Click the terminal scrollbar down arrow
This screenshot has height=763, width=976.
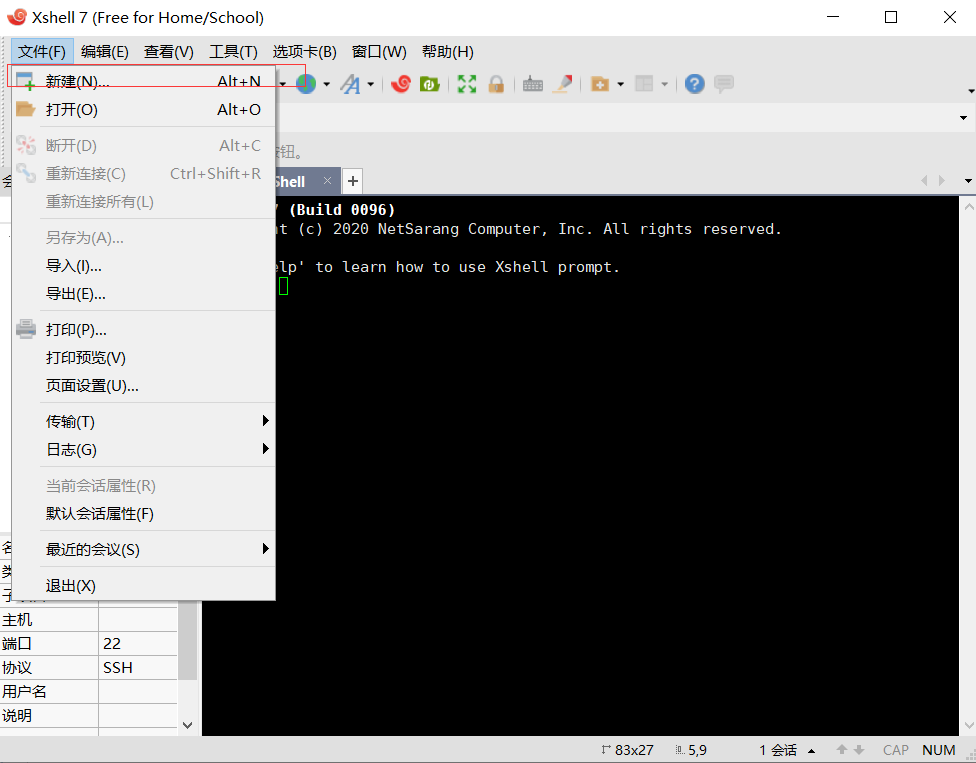tap(969, 726)
